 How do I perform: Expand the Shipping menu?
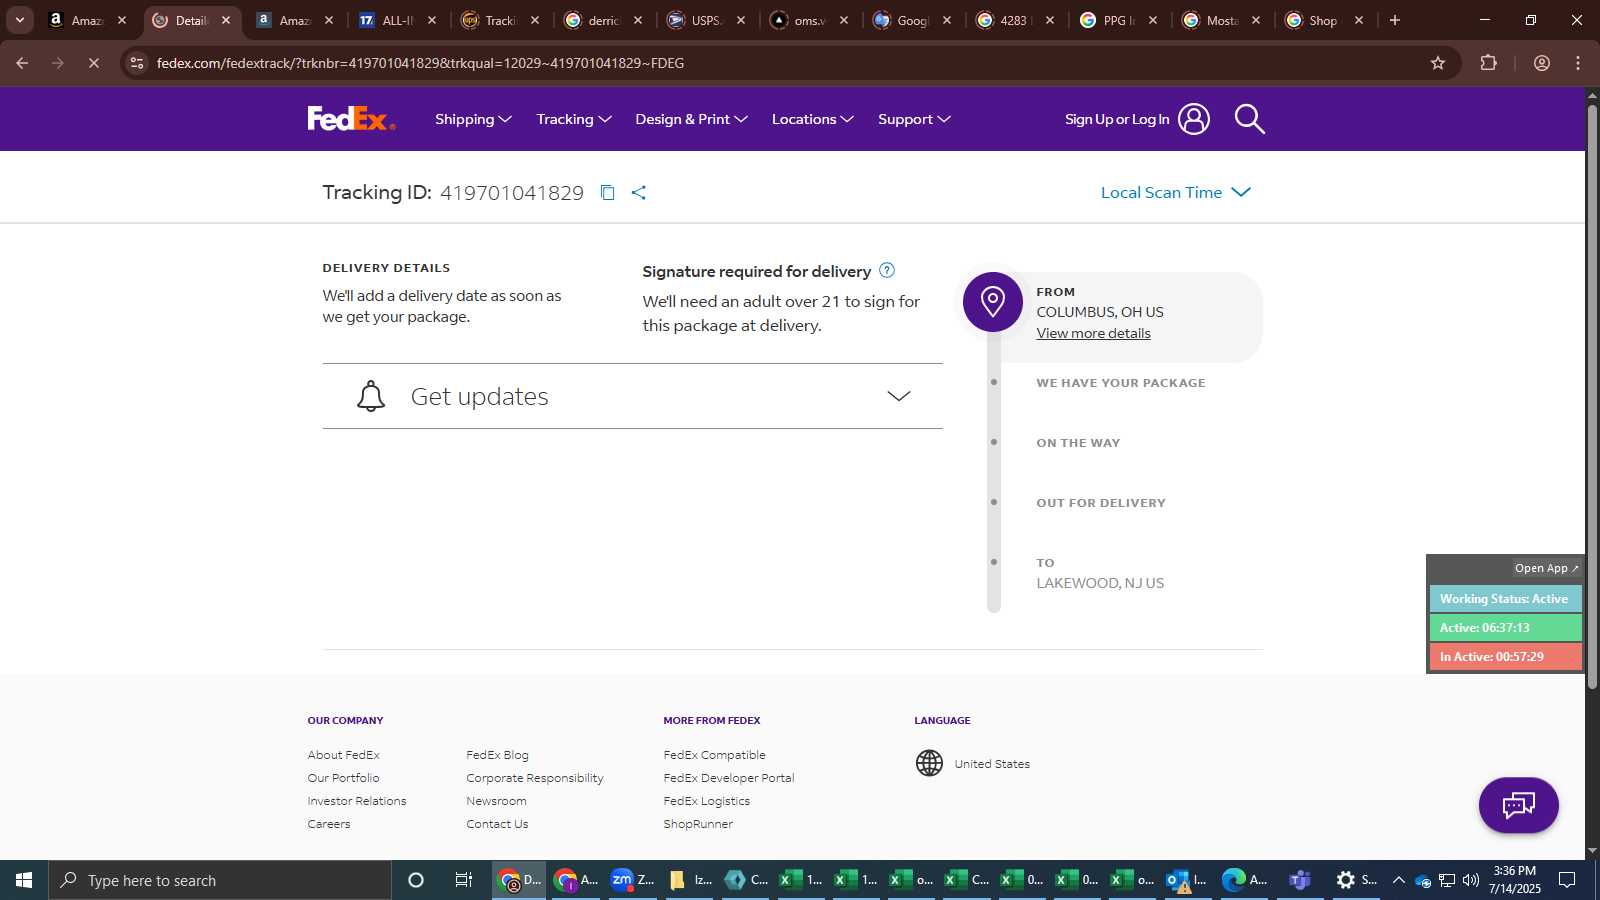tap(473, 119)
